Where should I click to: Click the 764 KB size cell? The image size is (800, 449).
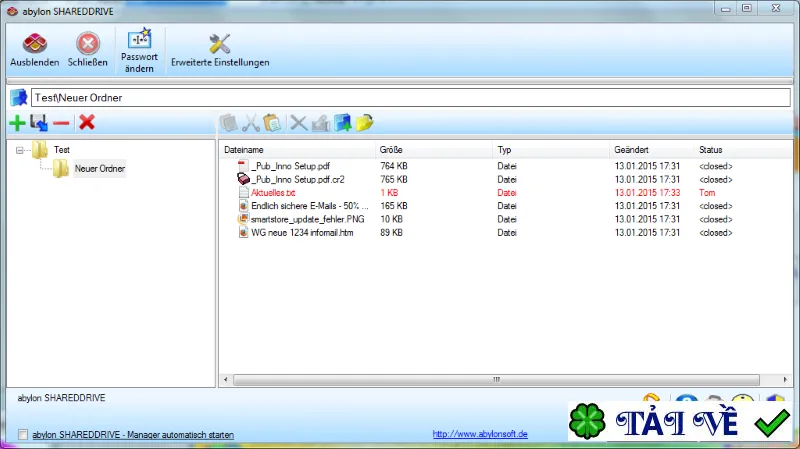pyautogui.click(x=394, y=166)
